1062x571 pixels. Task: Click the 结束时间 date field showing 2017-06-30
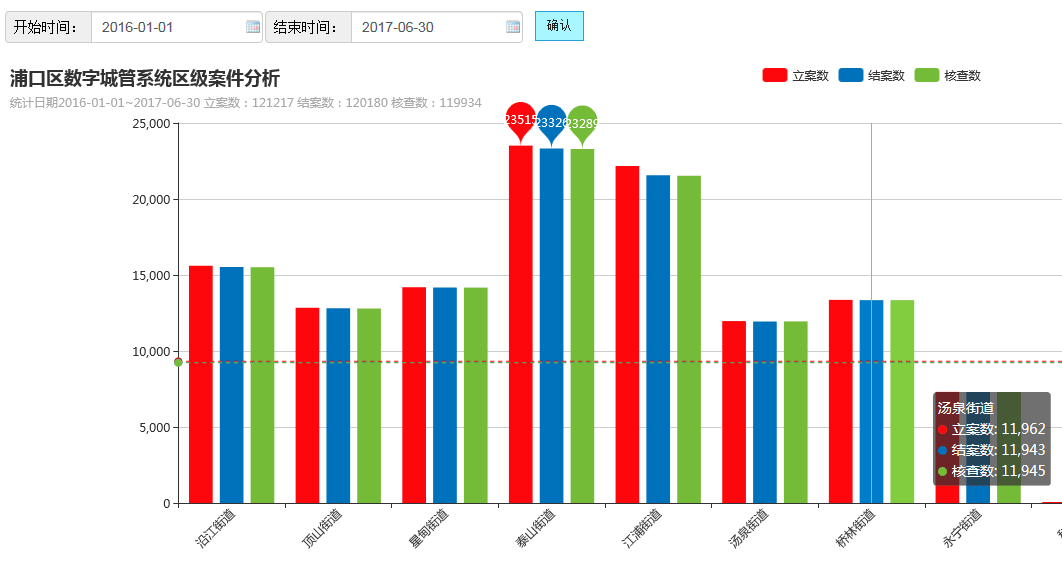(426, 27)
